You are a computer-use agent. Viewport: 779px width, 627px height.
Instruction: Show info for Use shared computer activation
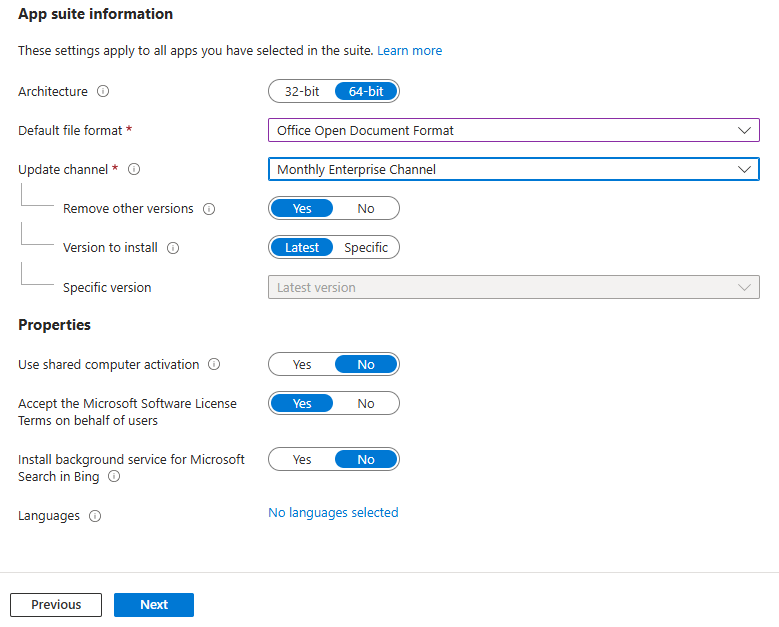pyautogui.click(x=214, y=364)
